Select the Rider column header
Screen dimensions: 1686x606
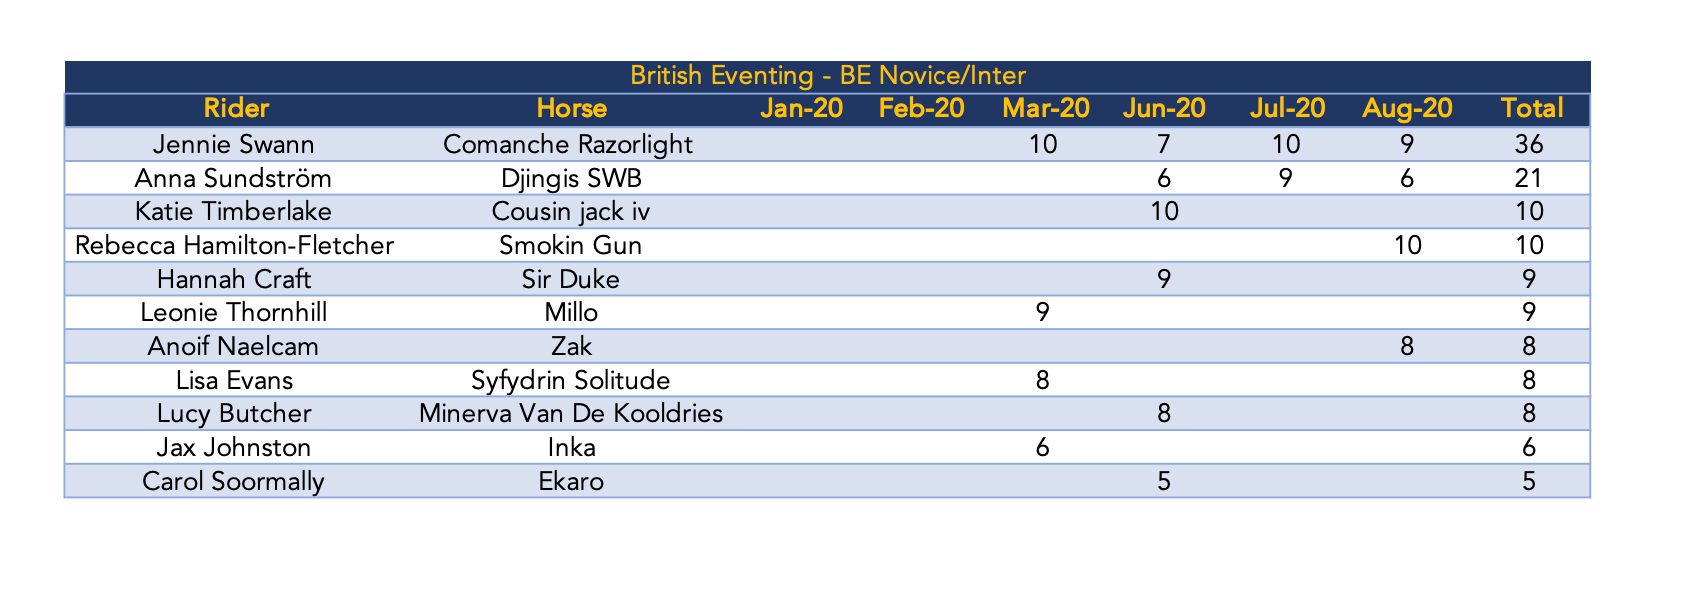tap(236, 108)
